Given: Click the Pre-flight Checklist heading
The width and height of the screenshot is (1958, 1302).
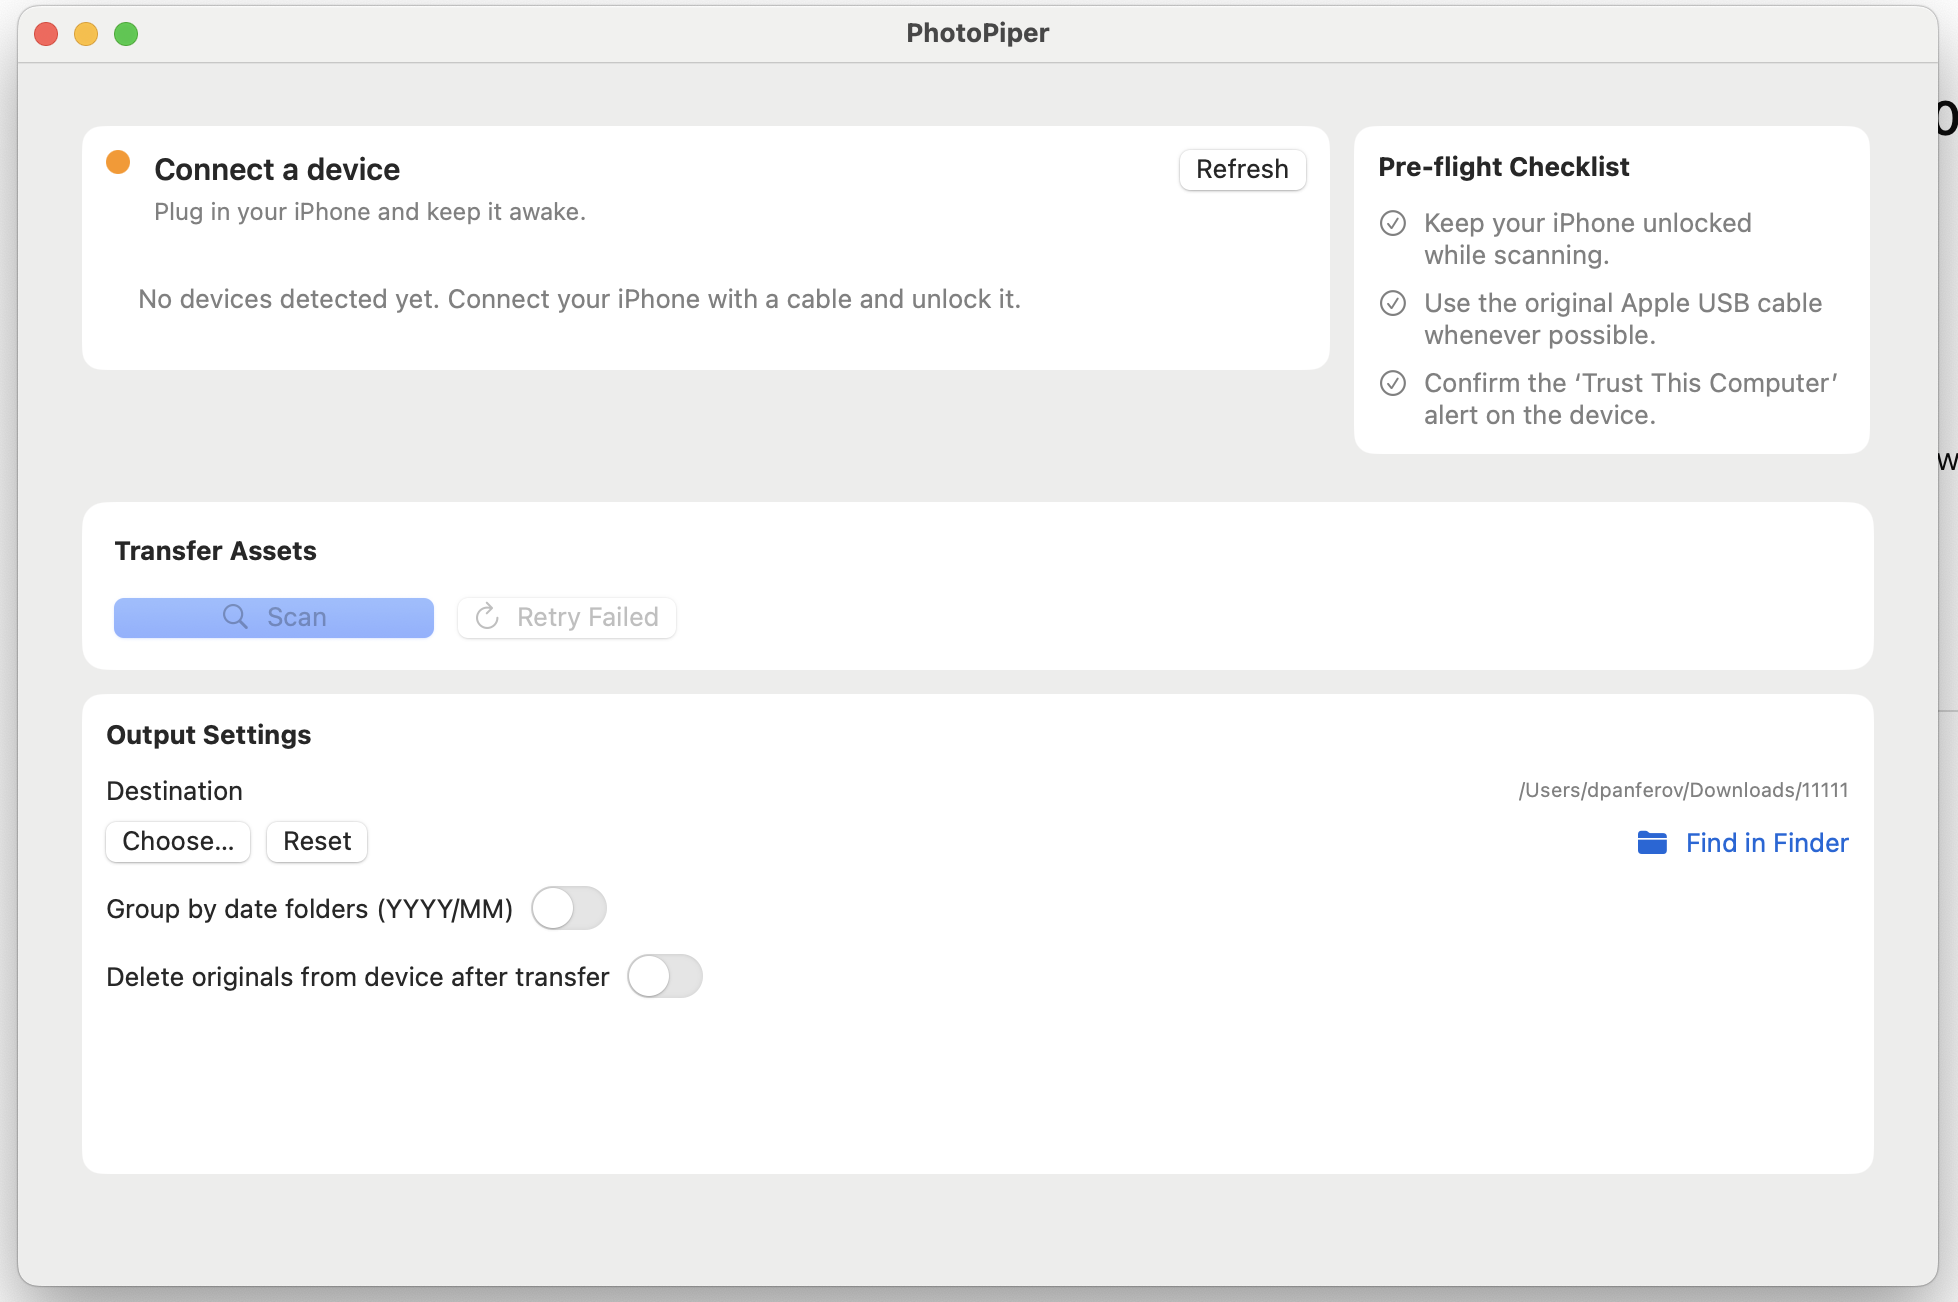Looking at the screenshot, I should tap(1504, 166).
